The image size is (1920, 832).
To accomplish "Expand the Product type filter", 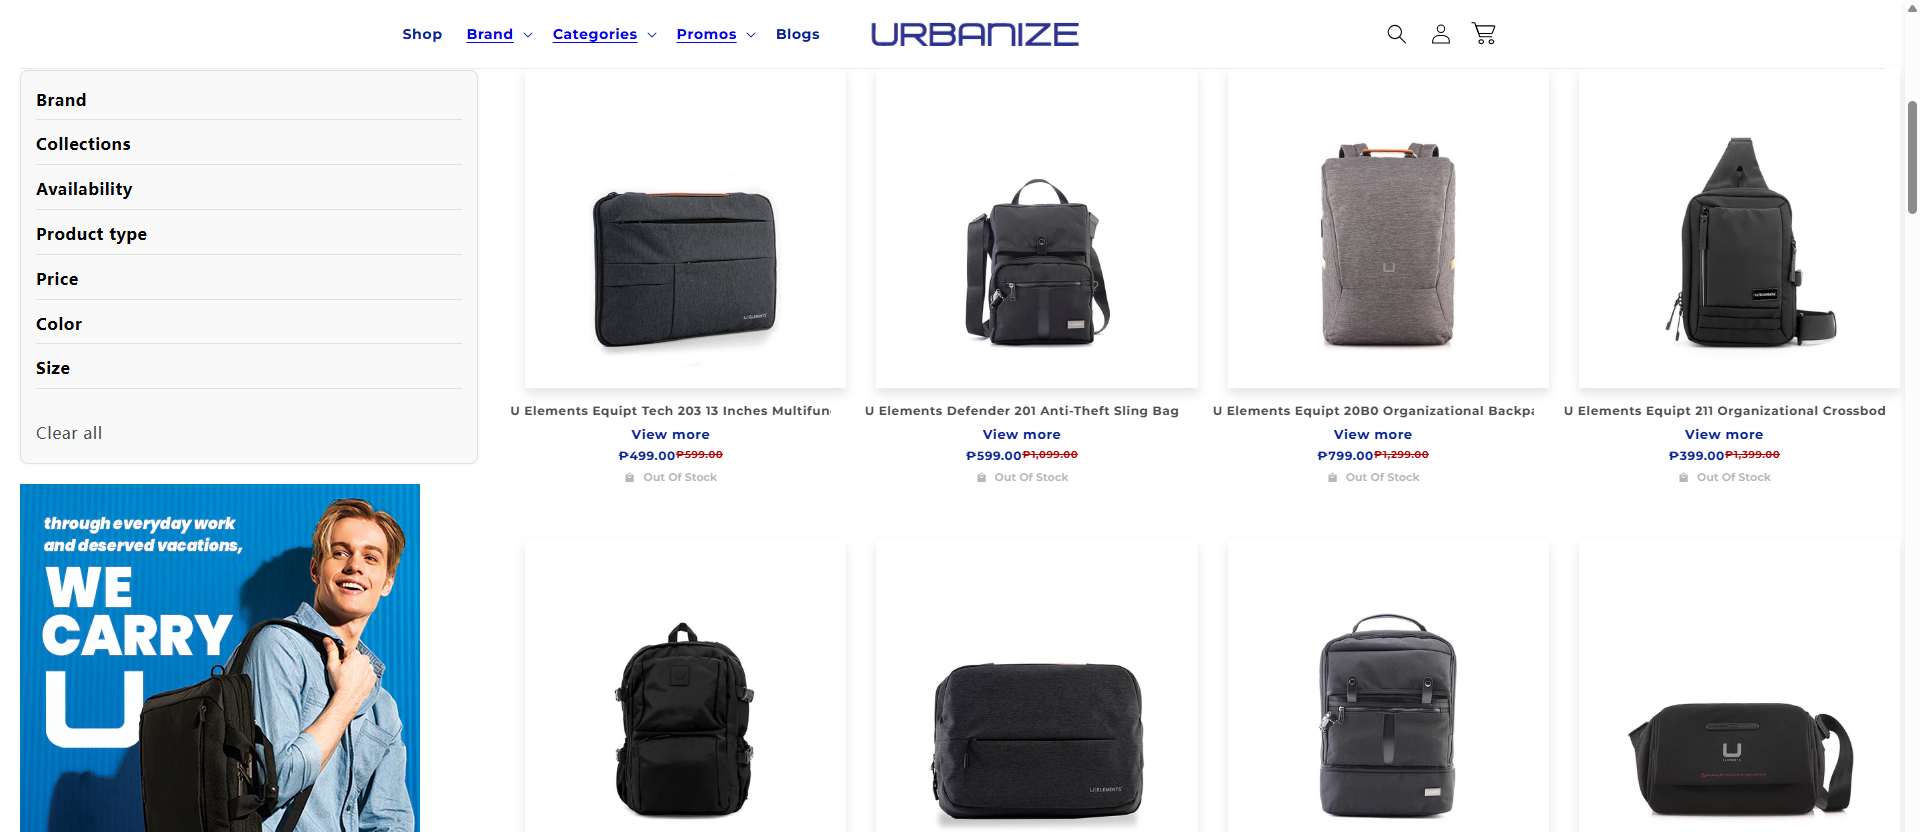I will tap(249, 234).
